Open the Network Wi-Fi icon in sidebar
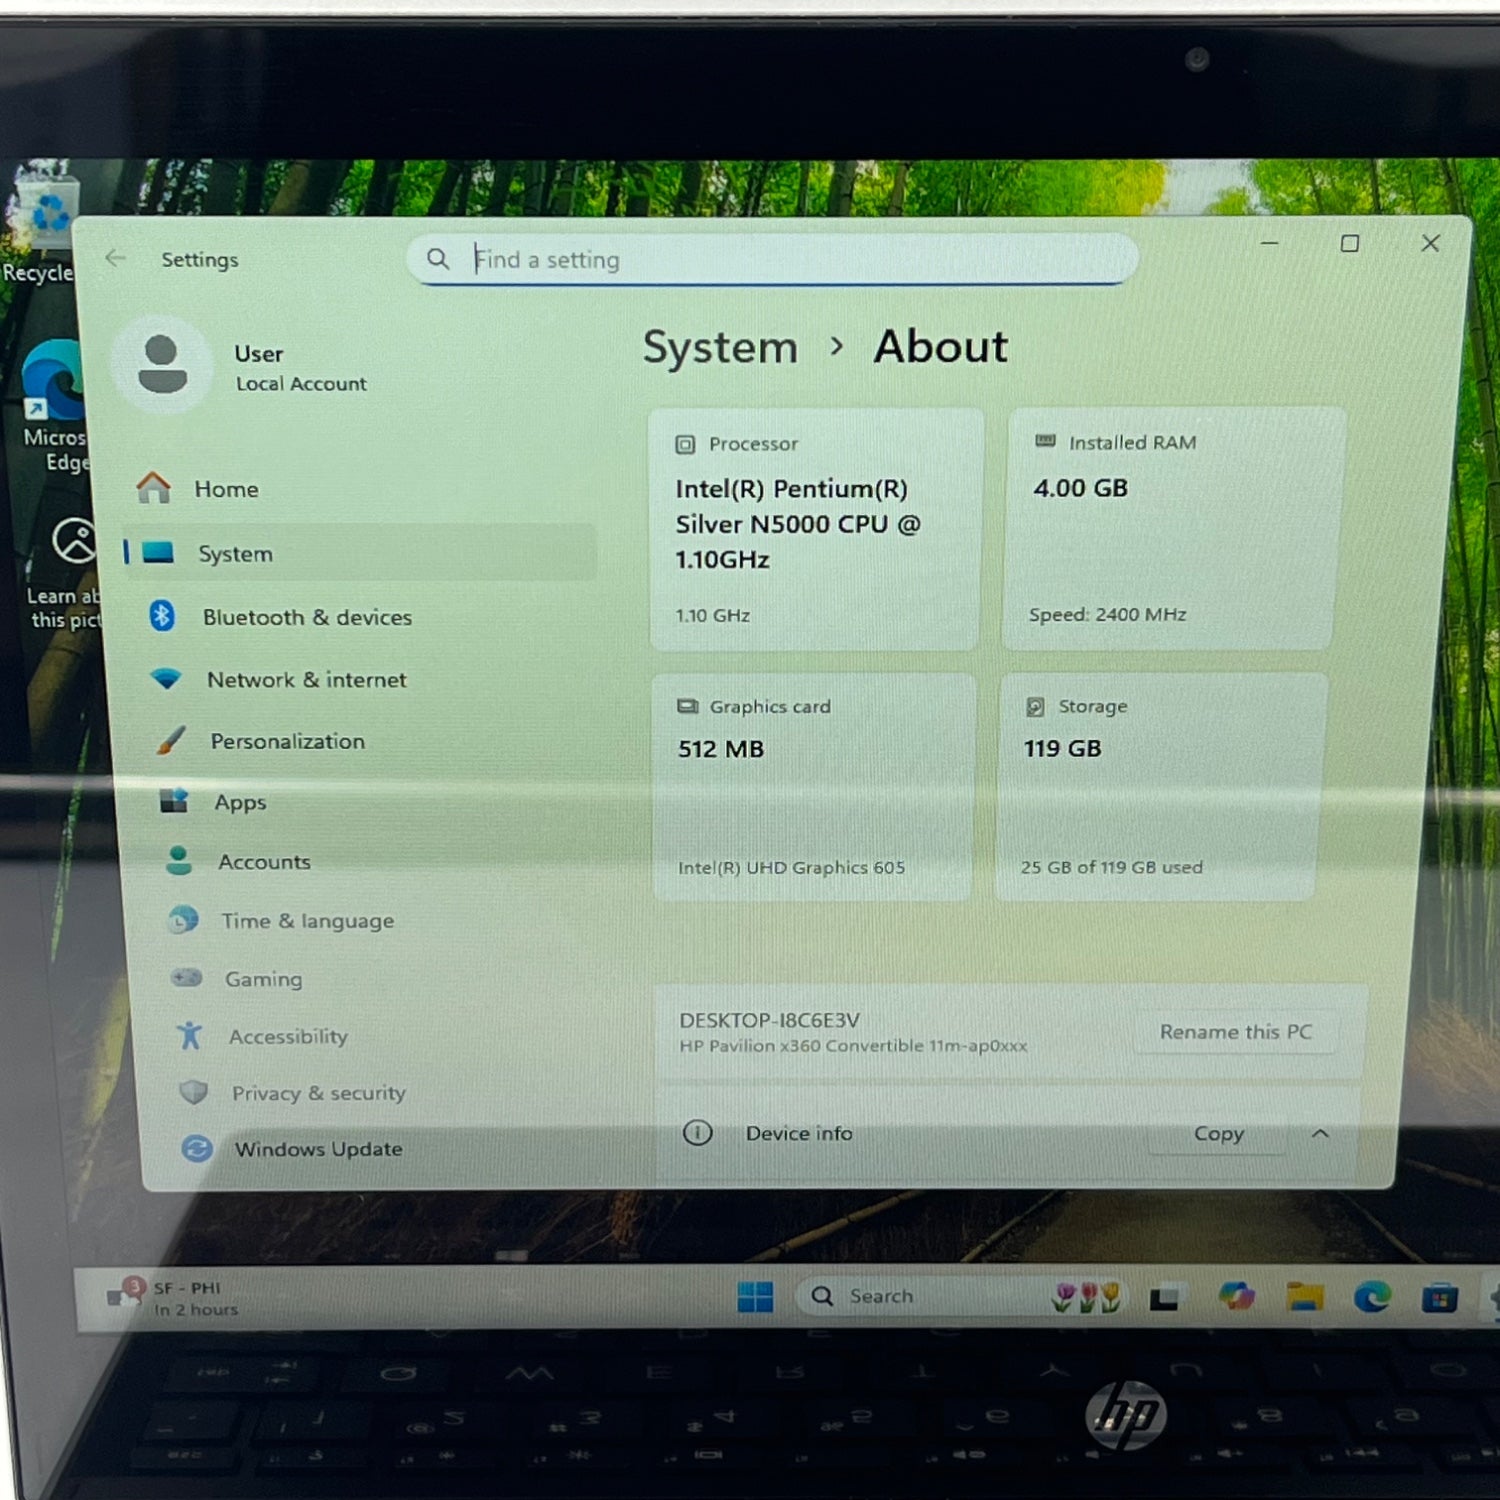1500x1500 pixels. pos(166,679)
